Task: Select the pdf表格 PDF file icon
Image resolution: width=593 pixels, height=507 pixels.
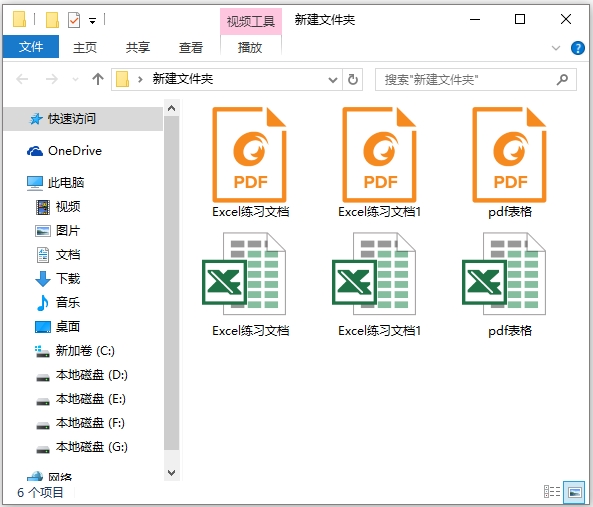Action: click(509, 155)
